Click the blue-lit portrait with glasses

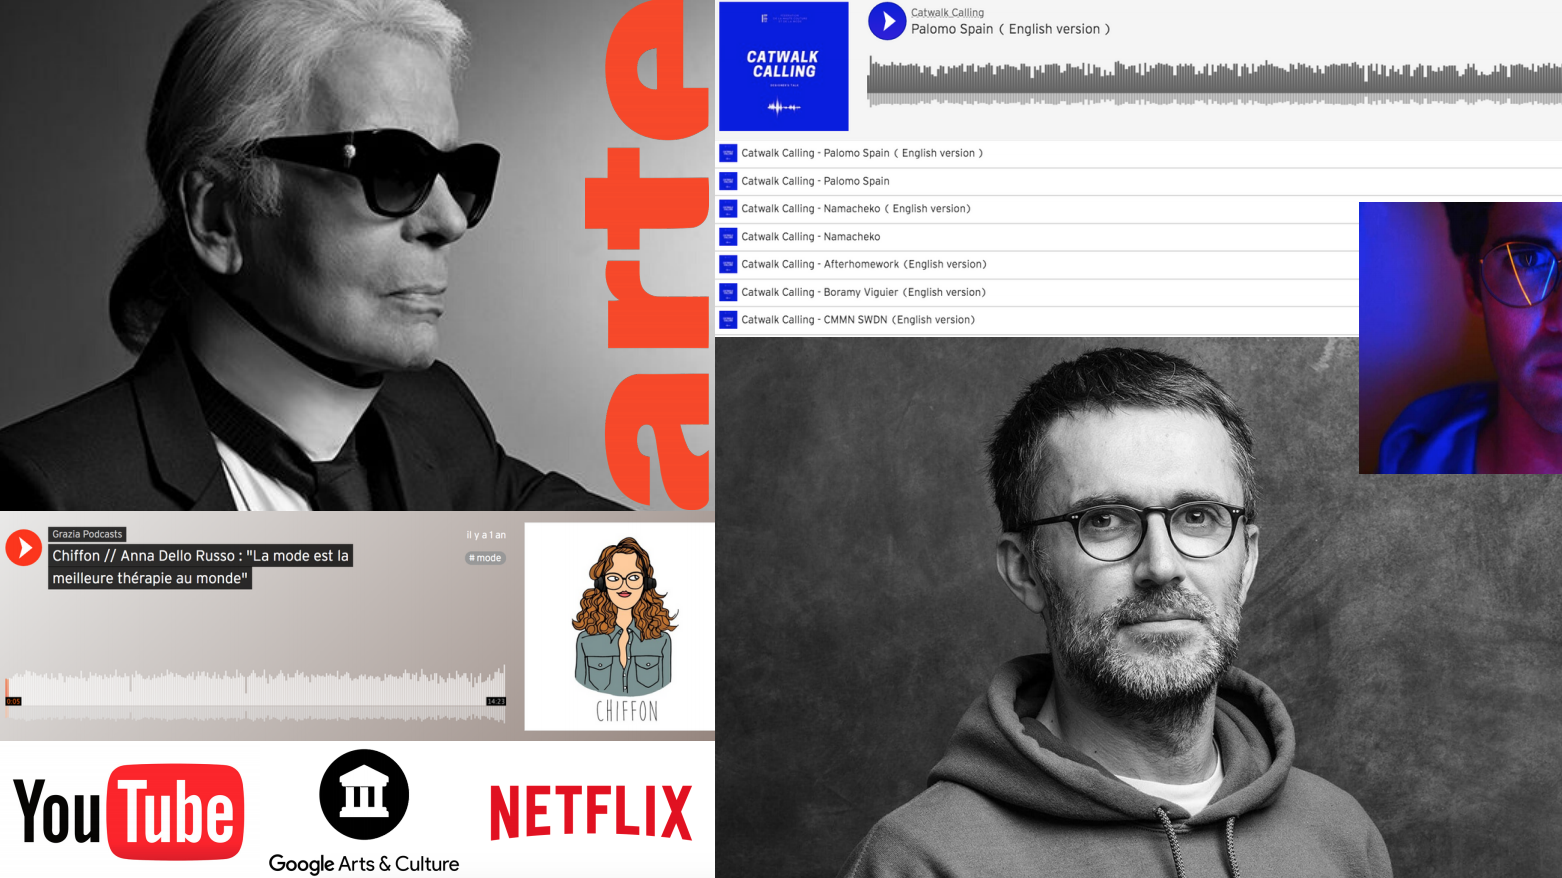1460,338
